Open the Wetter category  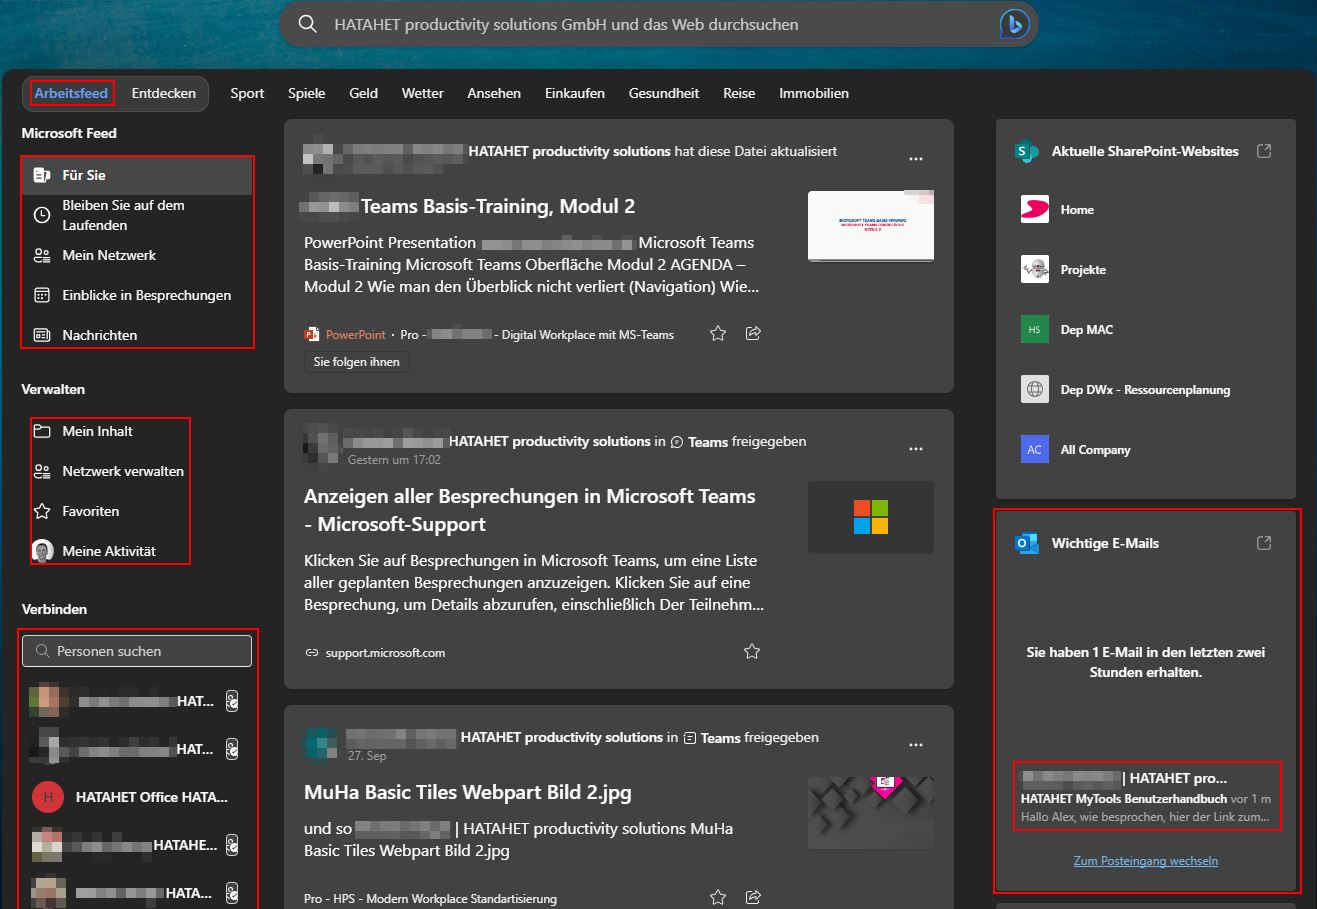point(423,93)
